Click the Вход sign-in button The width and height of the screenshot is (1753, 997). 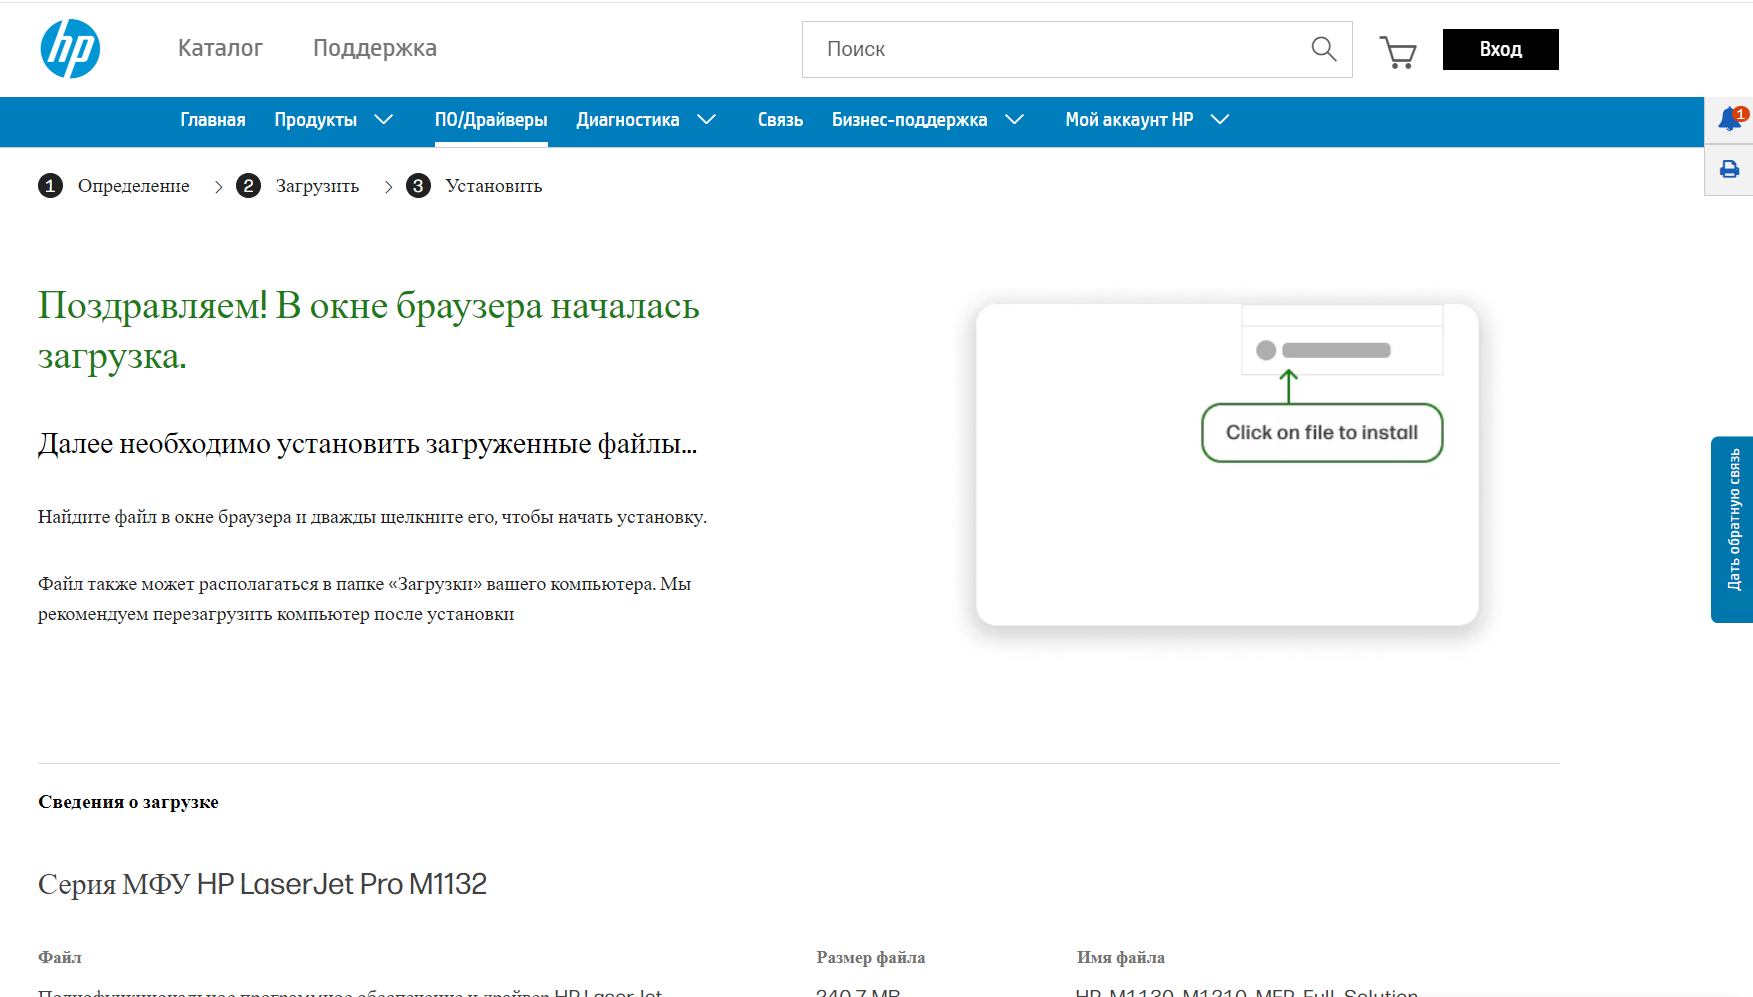1500,49
